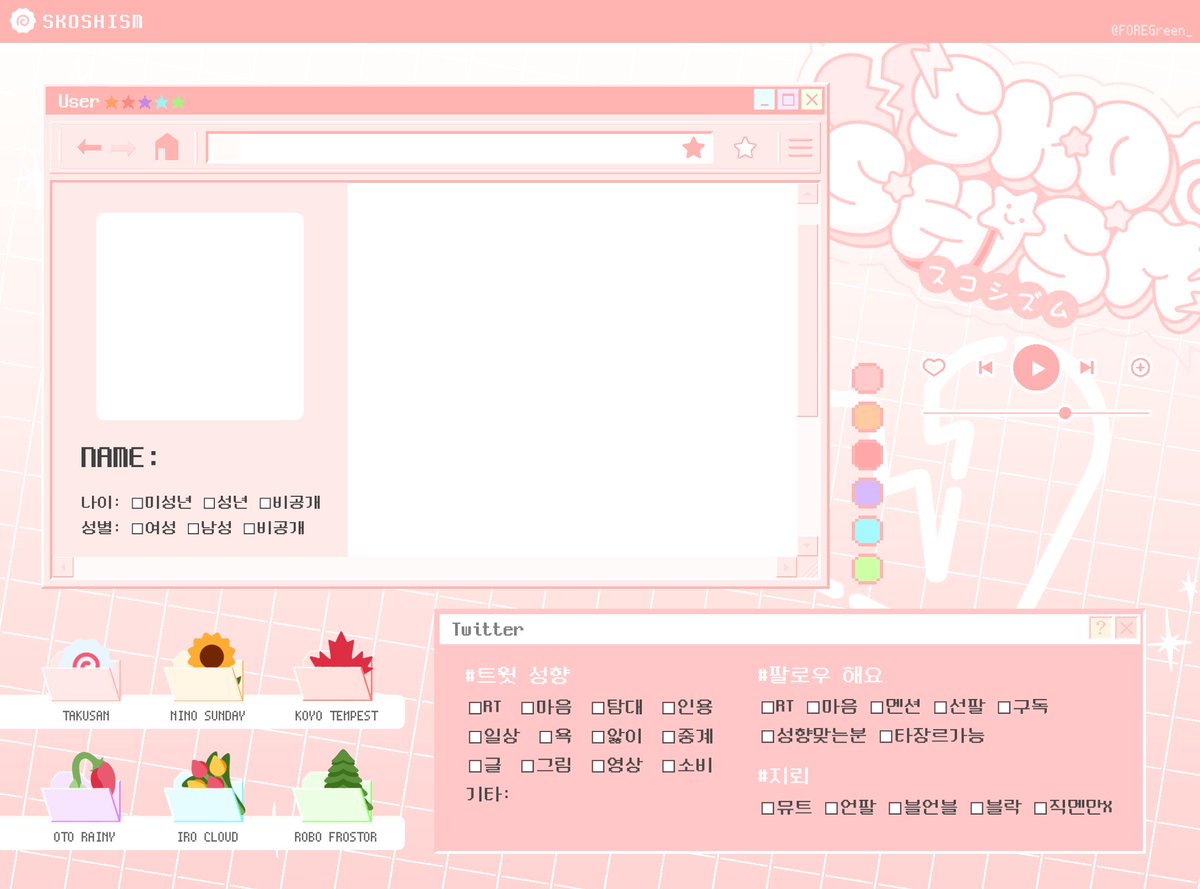This screenshot has width=1200, height=889.
Task: Play the music track
Action: (1036, 367)
